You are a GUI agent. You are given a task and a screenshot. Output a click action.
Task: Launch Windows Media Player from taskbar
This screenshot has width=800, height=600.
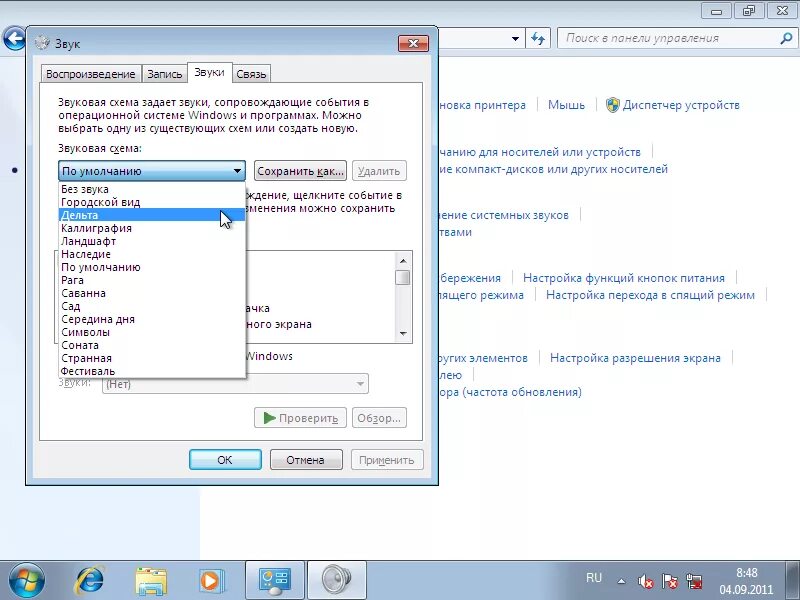click(x=210, y=581)
